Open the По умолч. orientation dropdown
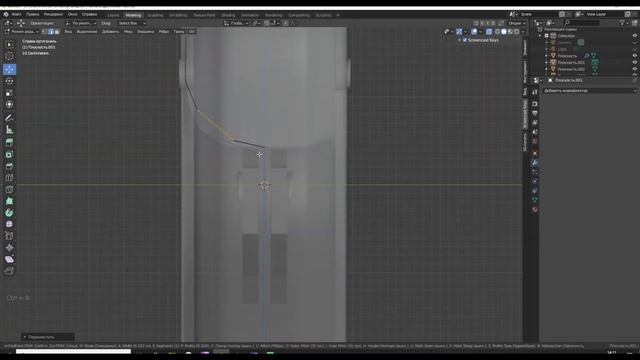The height and width of the screenshot is (360, 640). (81, 23)
